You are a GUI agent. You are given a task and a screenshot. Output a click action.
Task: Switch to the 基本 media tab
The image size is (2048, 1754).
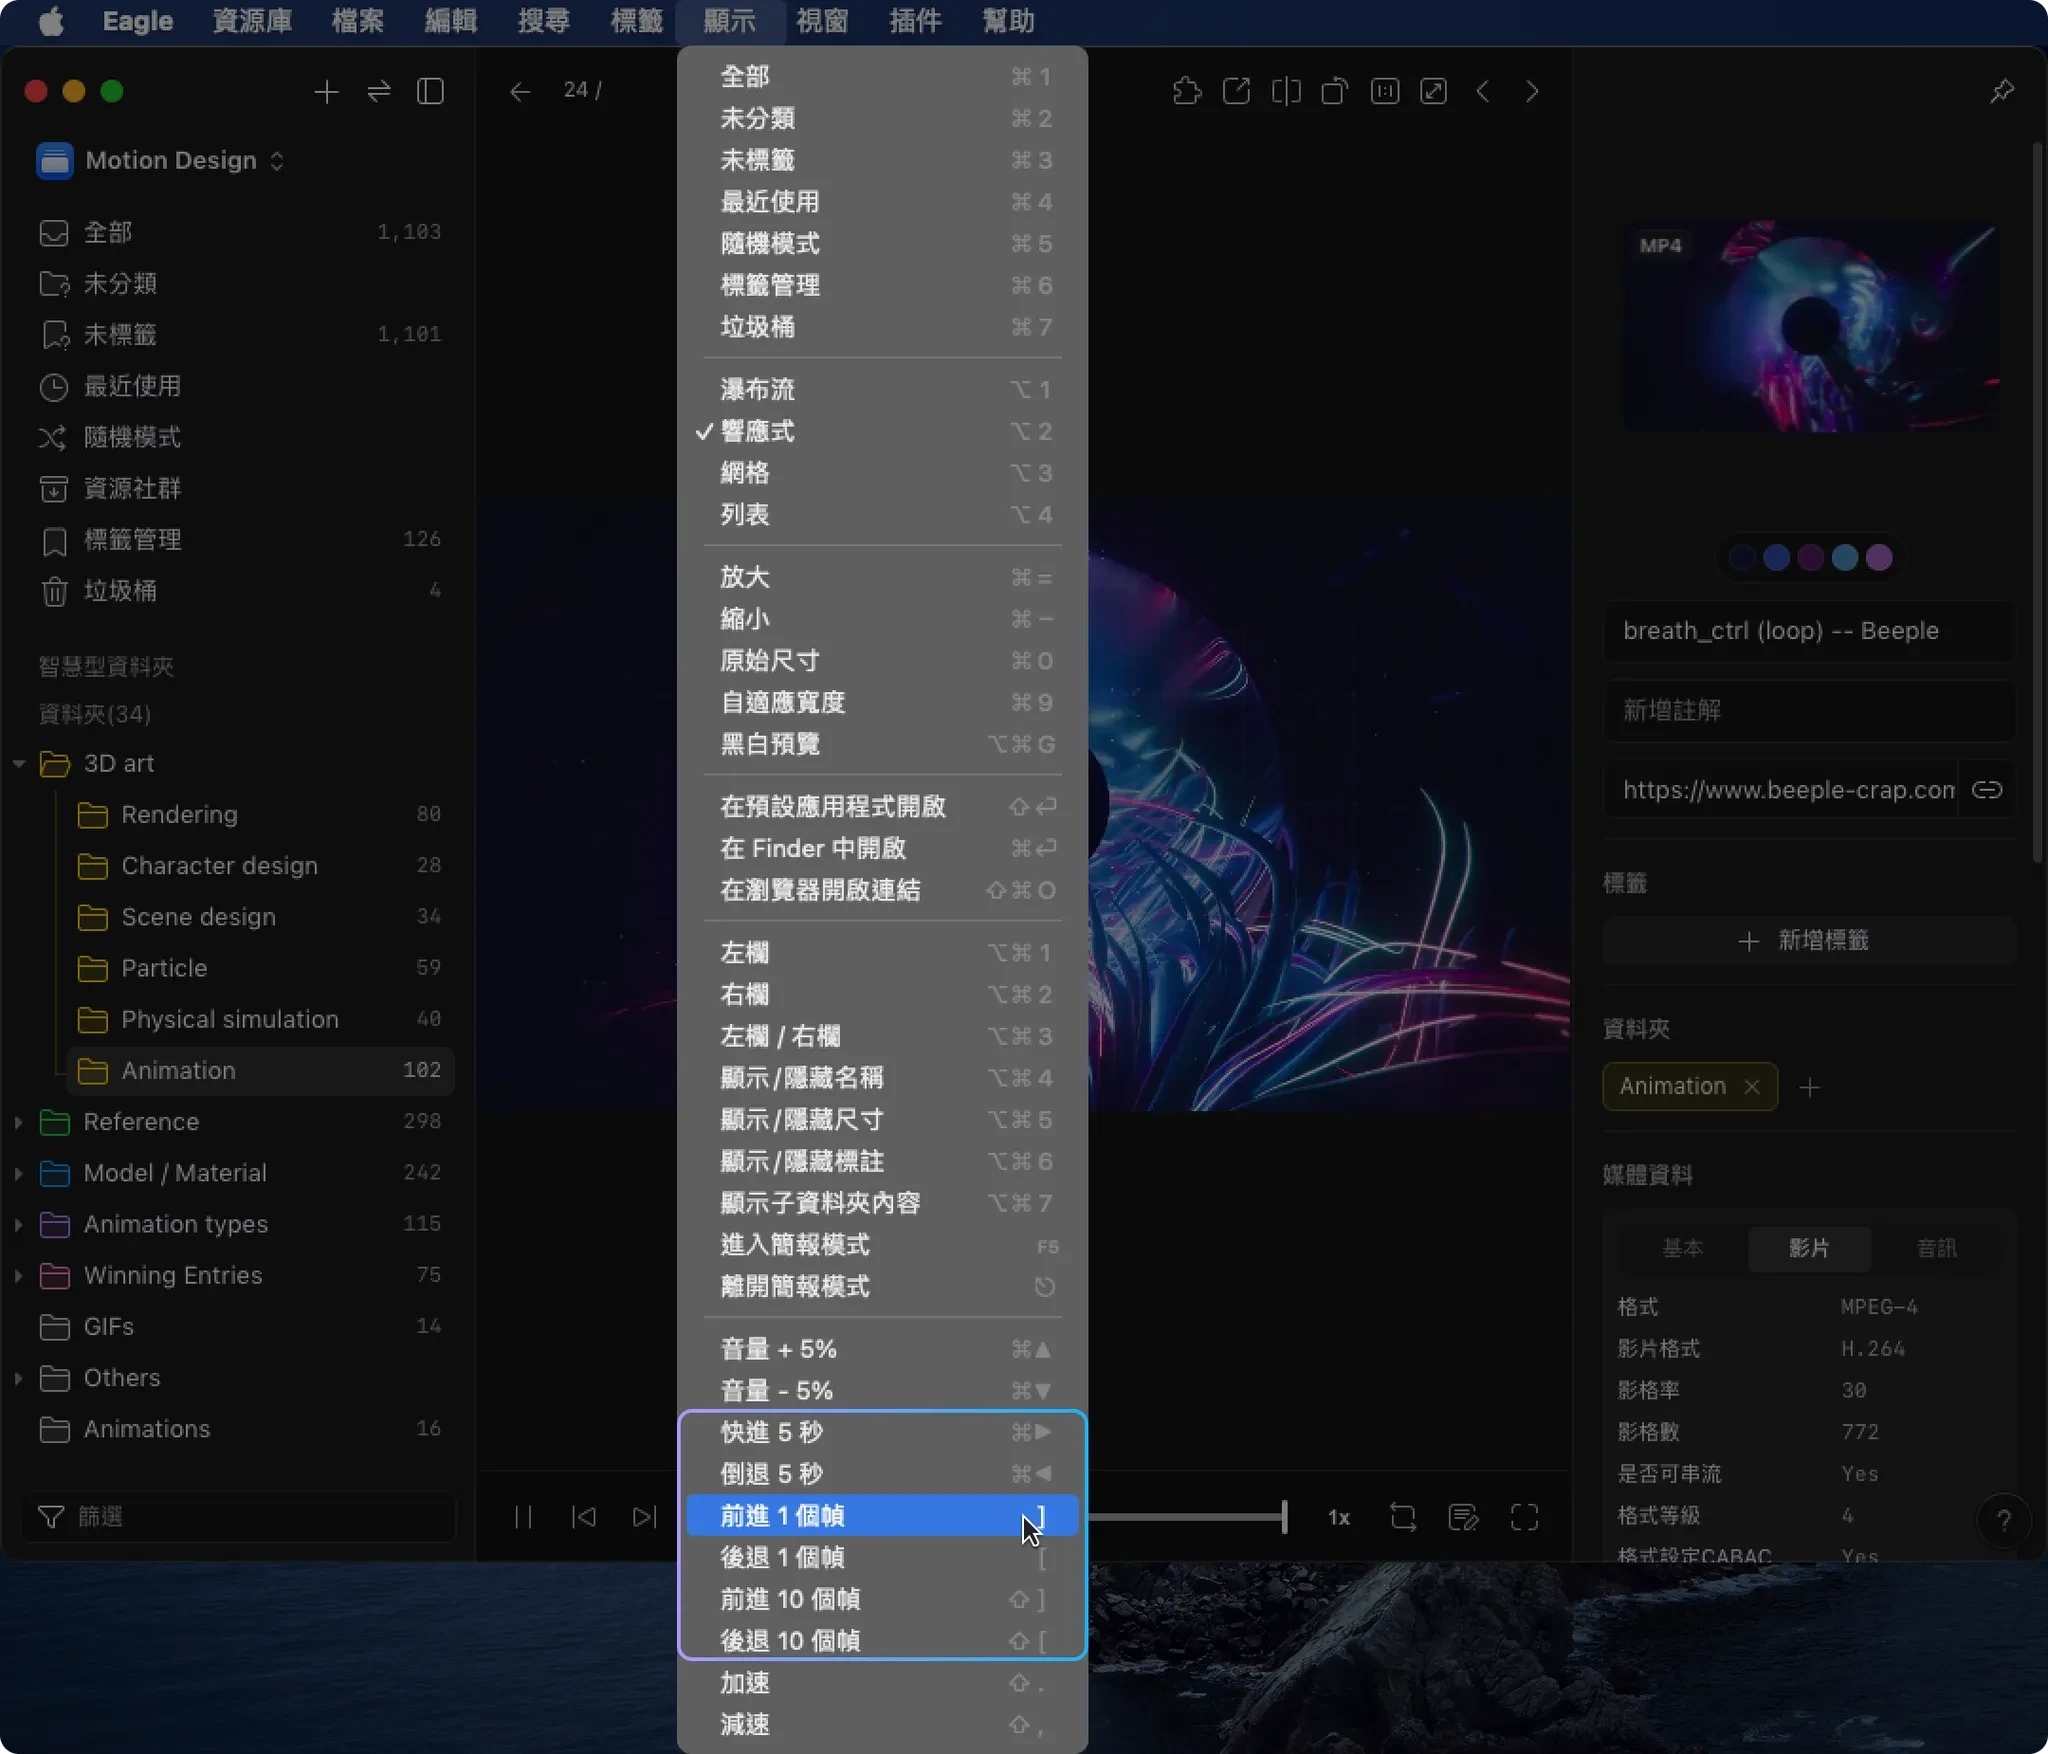pyautogui.click(x=1682, y=1248)
